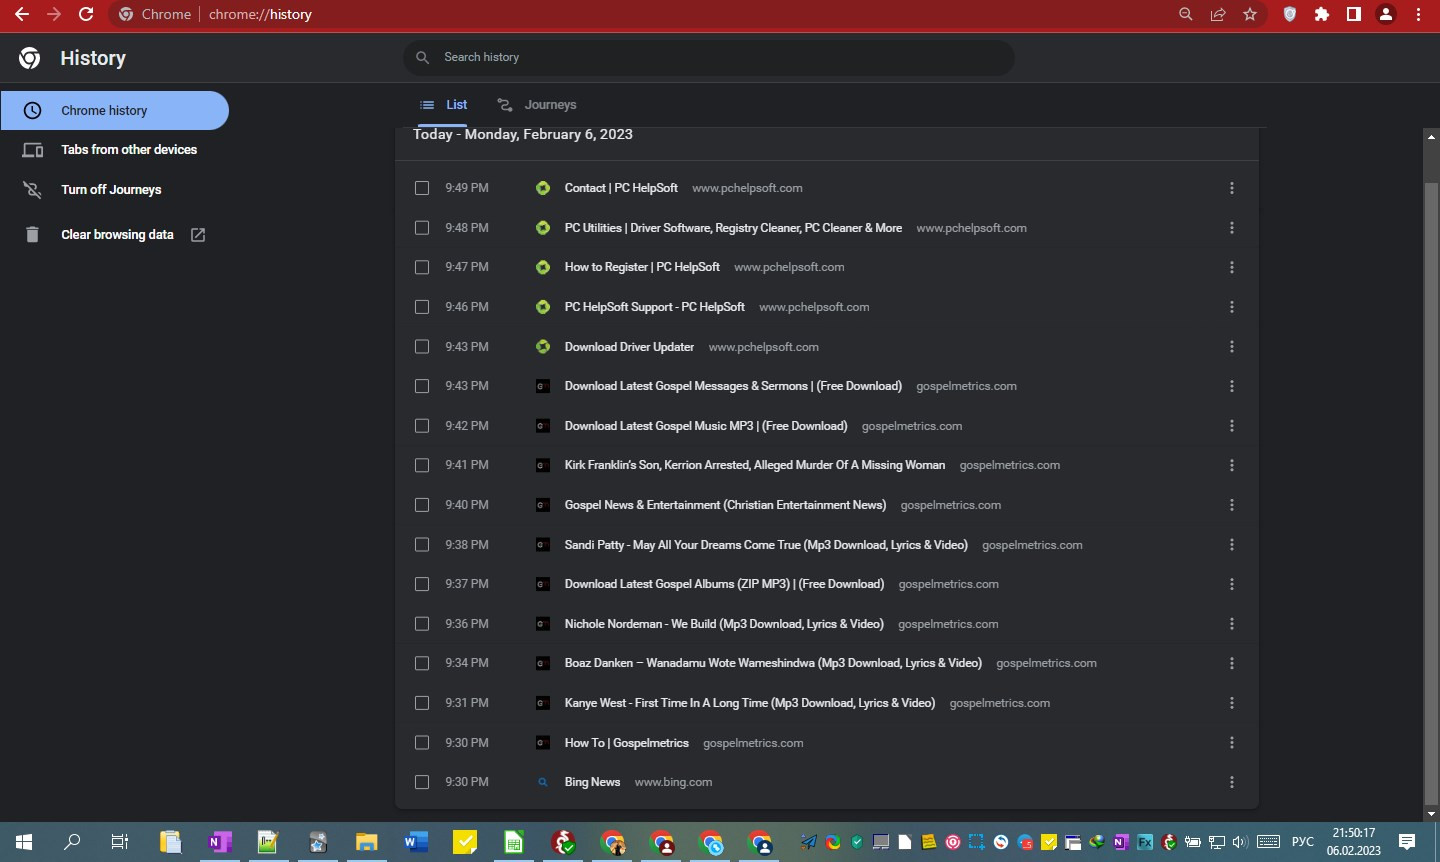This screenshot has height=862, width=1440.
Task: Click the PC Utilities entry favicon
Action: (543, 228)
